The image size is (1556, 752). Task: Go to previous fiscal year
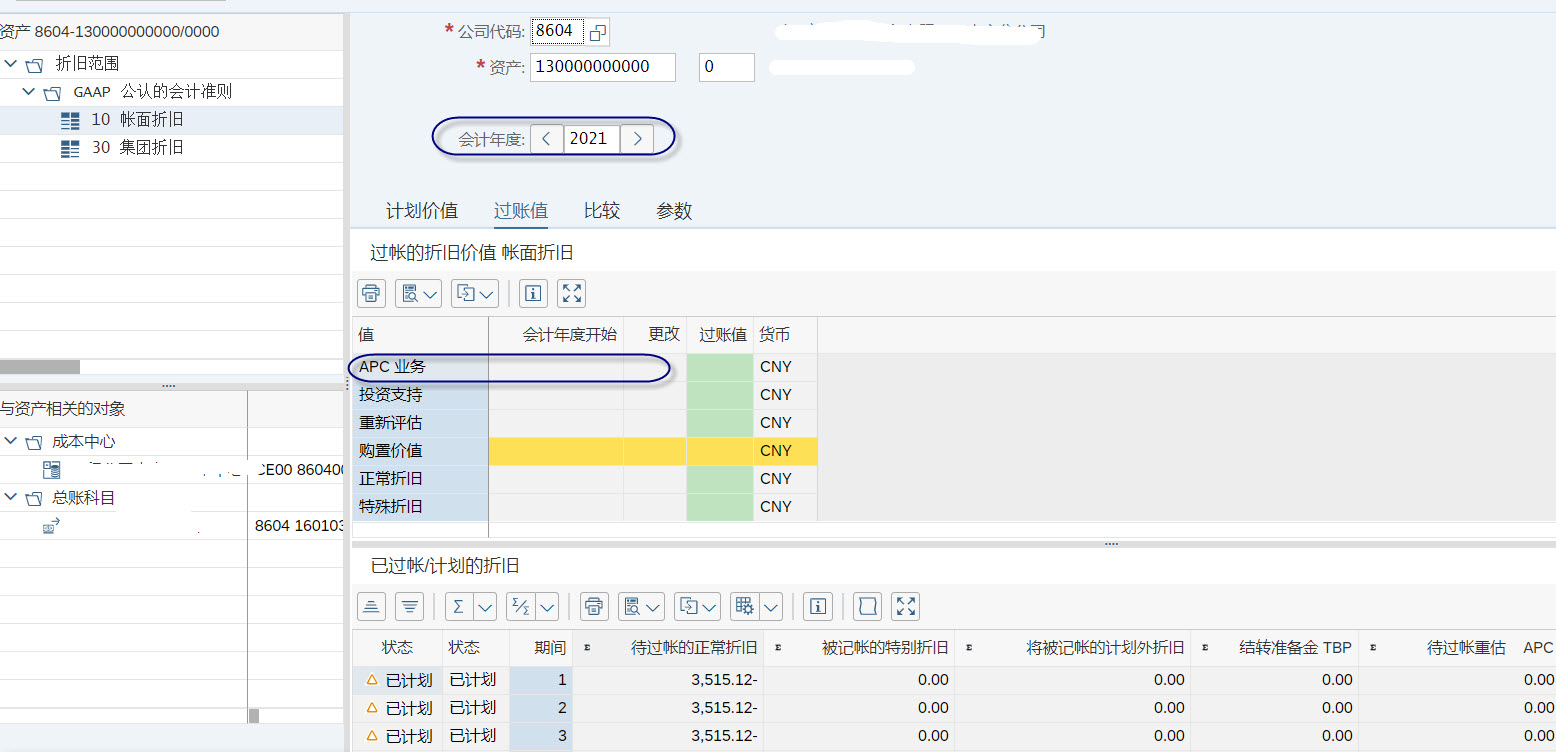tap(546, 139)
